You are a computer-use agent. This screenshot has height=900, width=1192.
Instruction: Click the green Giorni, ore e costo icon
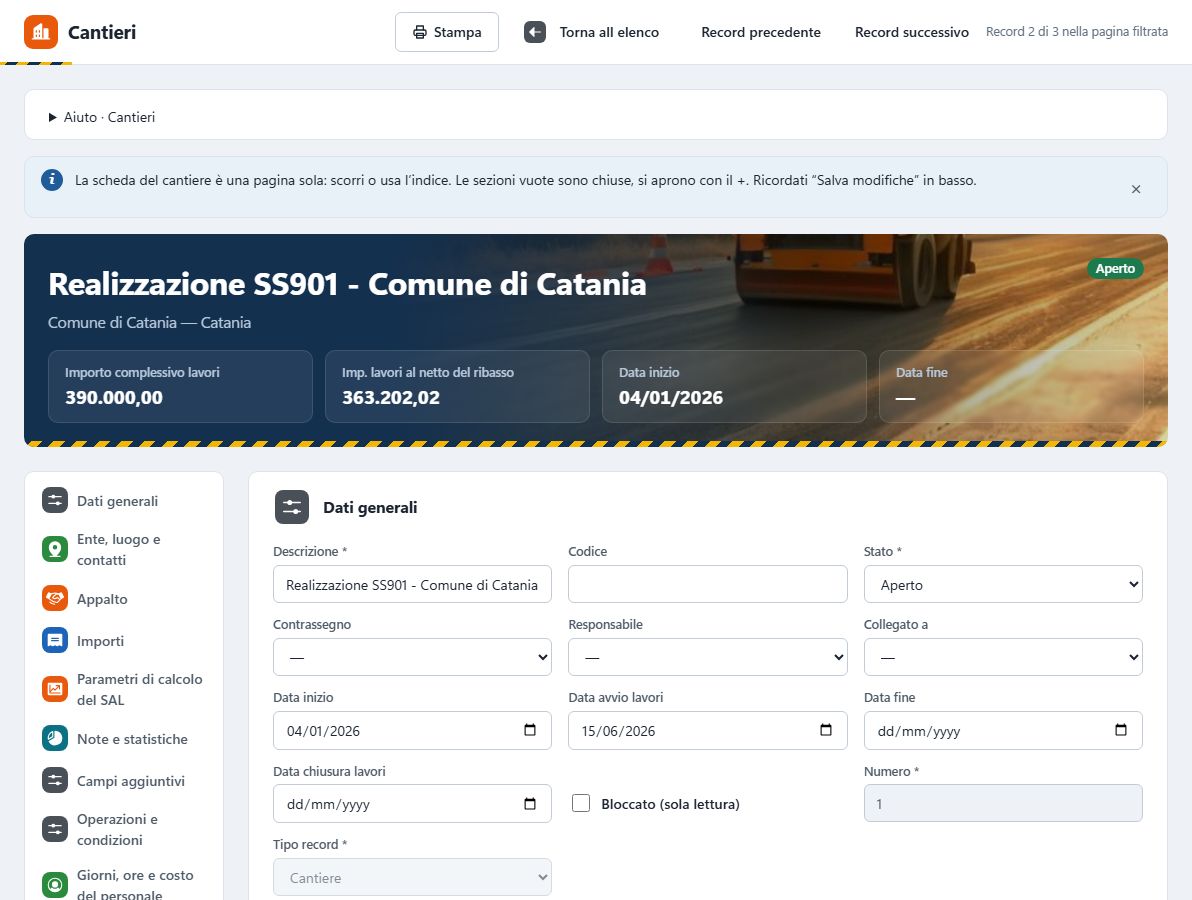click(55, 885)
